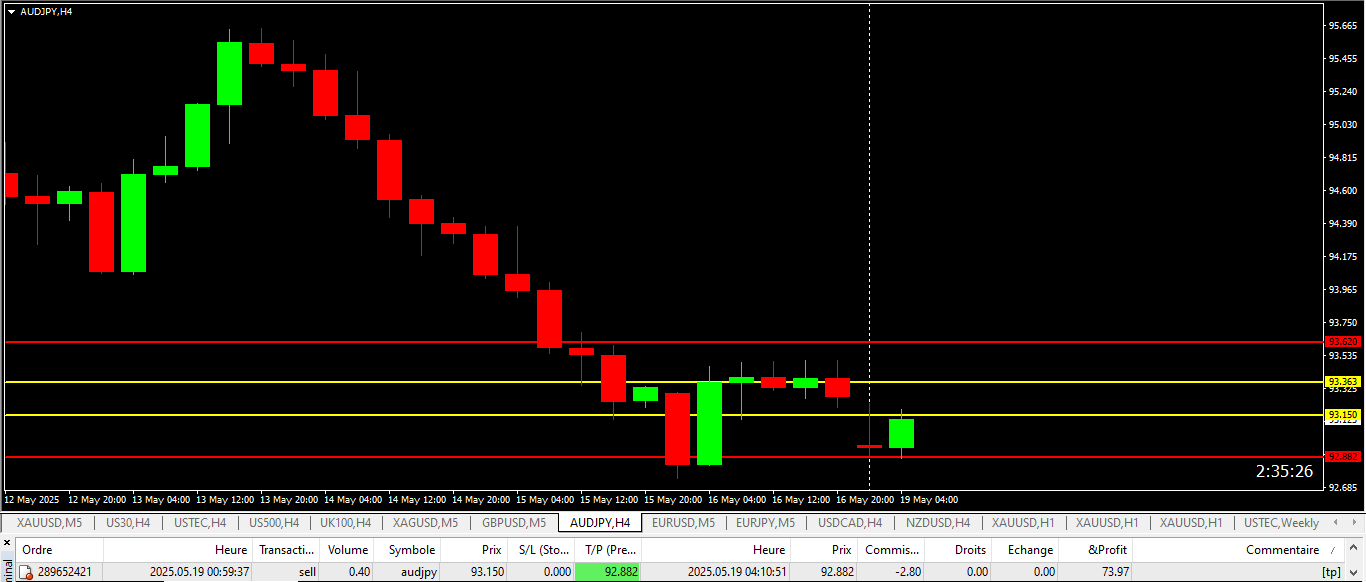Click the red 92.882 price level label
1366x582 pixels.
(1343, 457)
